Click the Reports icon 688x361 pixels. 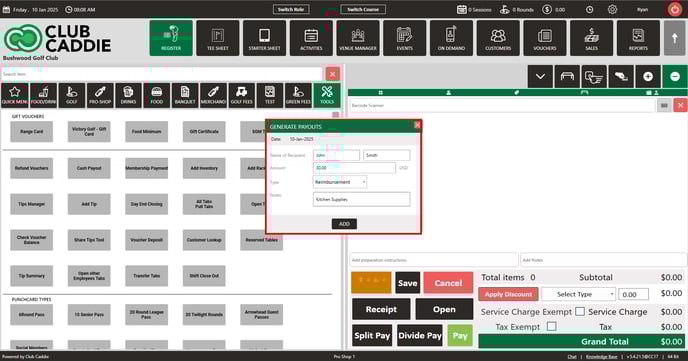point(638,38)
